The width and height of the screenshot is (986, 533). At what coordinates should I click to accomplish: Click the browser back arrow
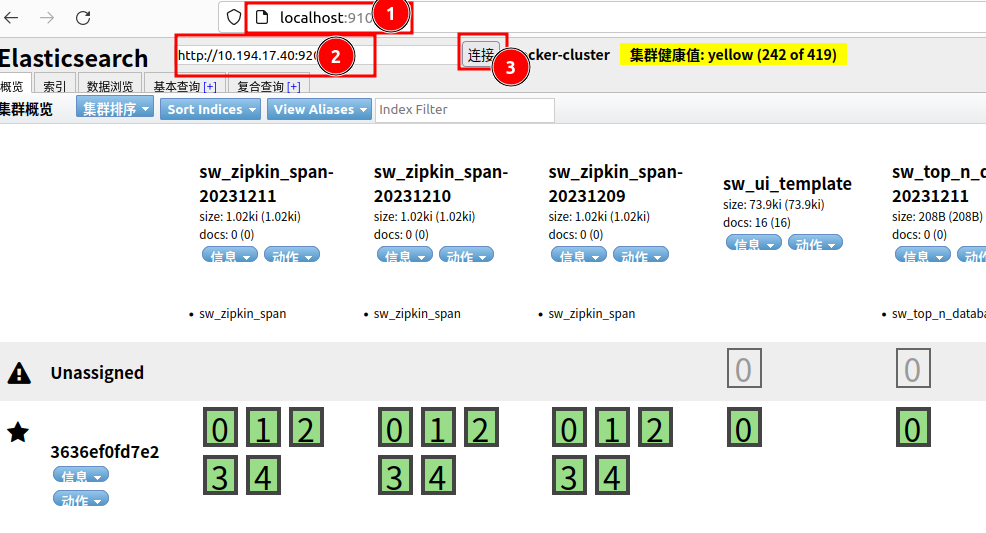[12, 17]
